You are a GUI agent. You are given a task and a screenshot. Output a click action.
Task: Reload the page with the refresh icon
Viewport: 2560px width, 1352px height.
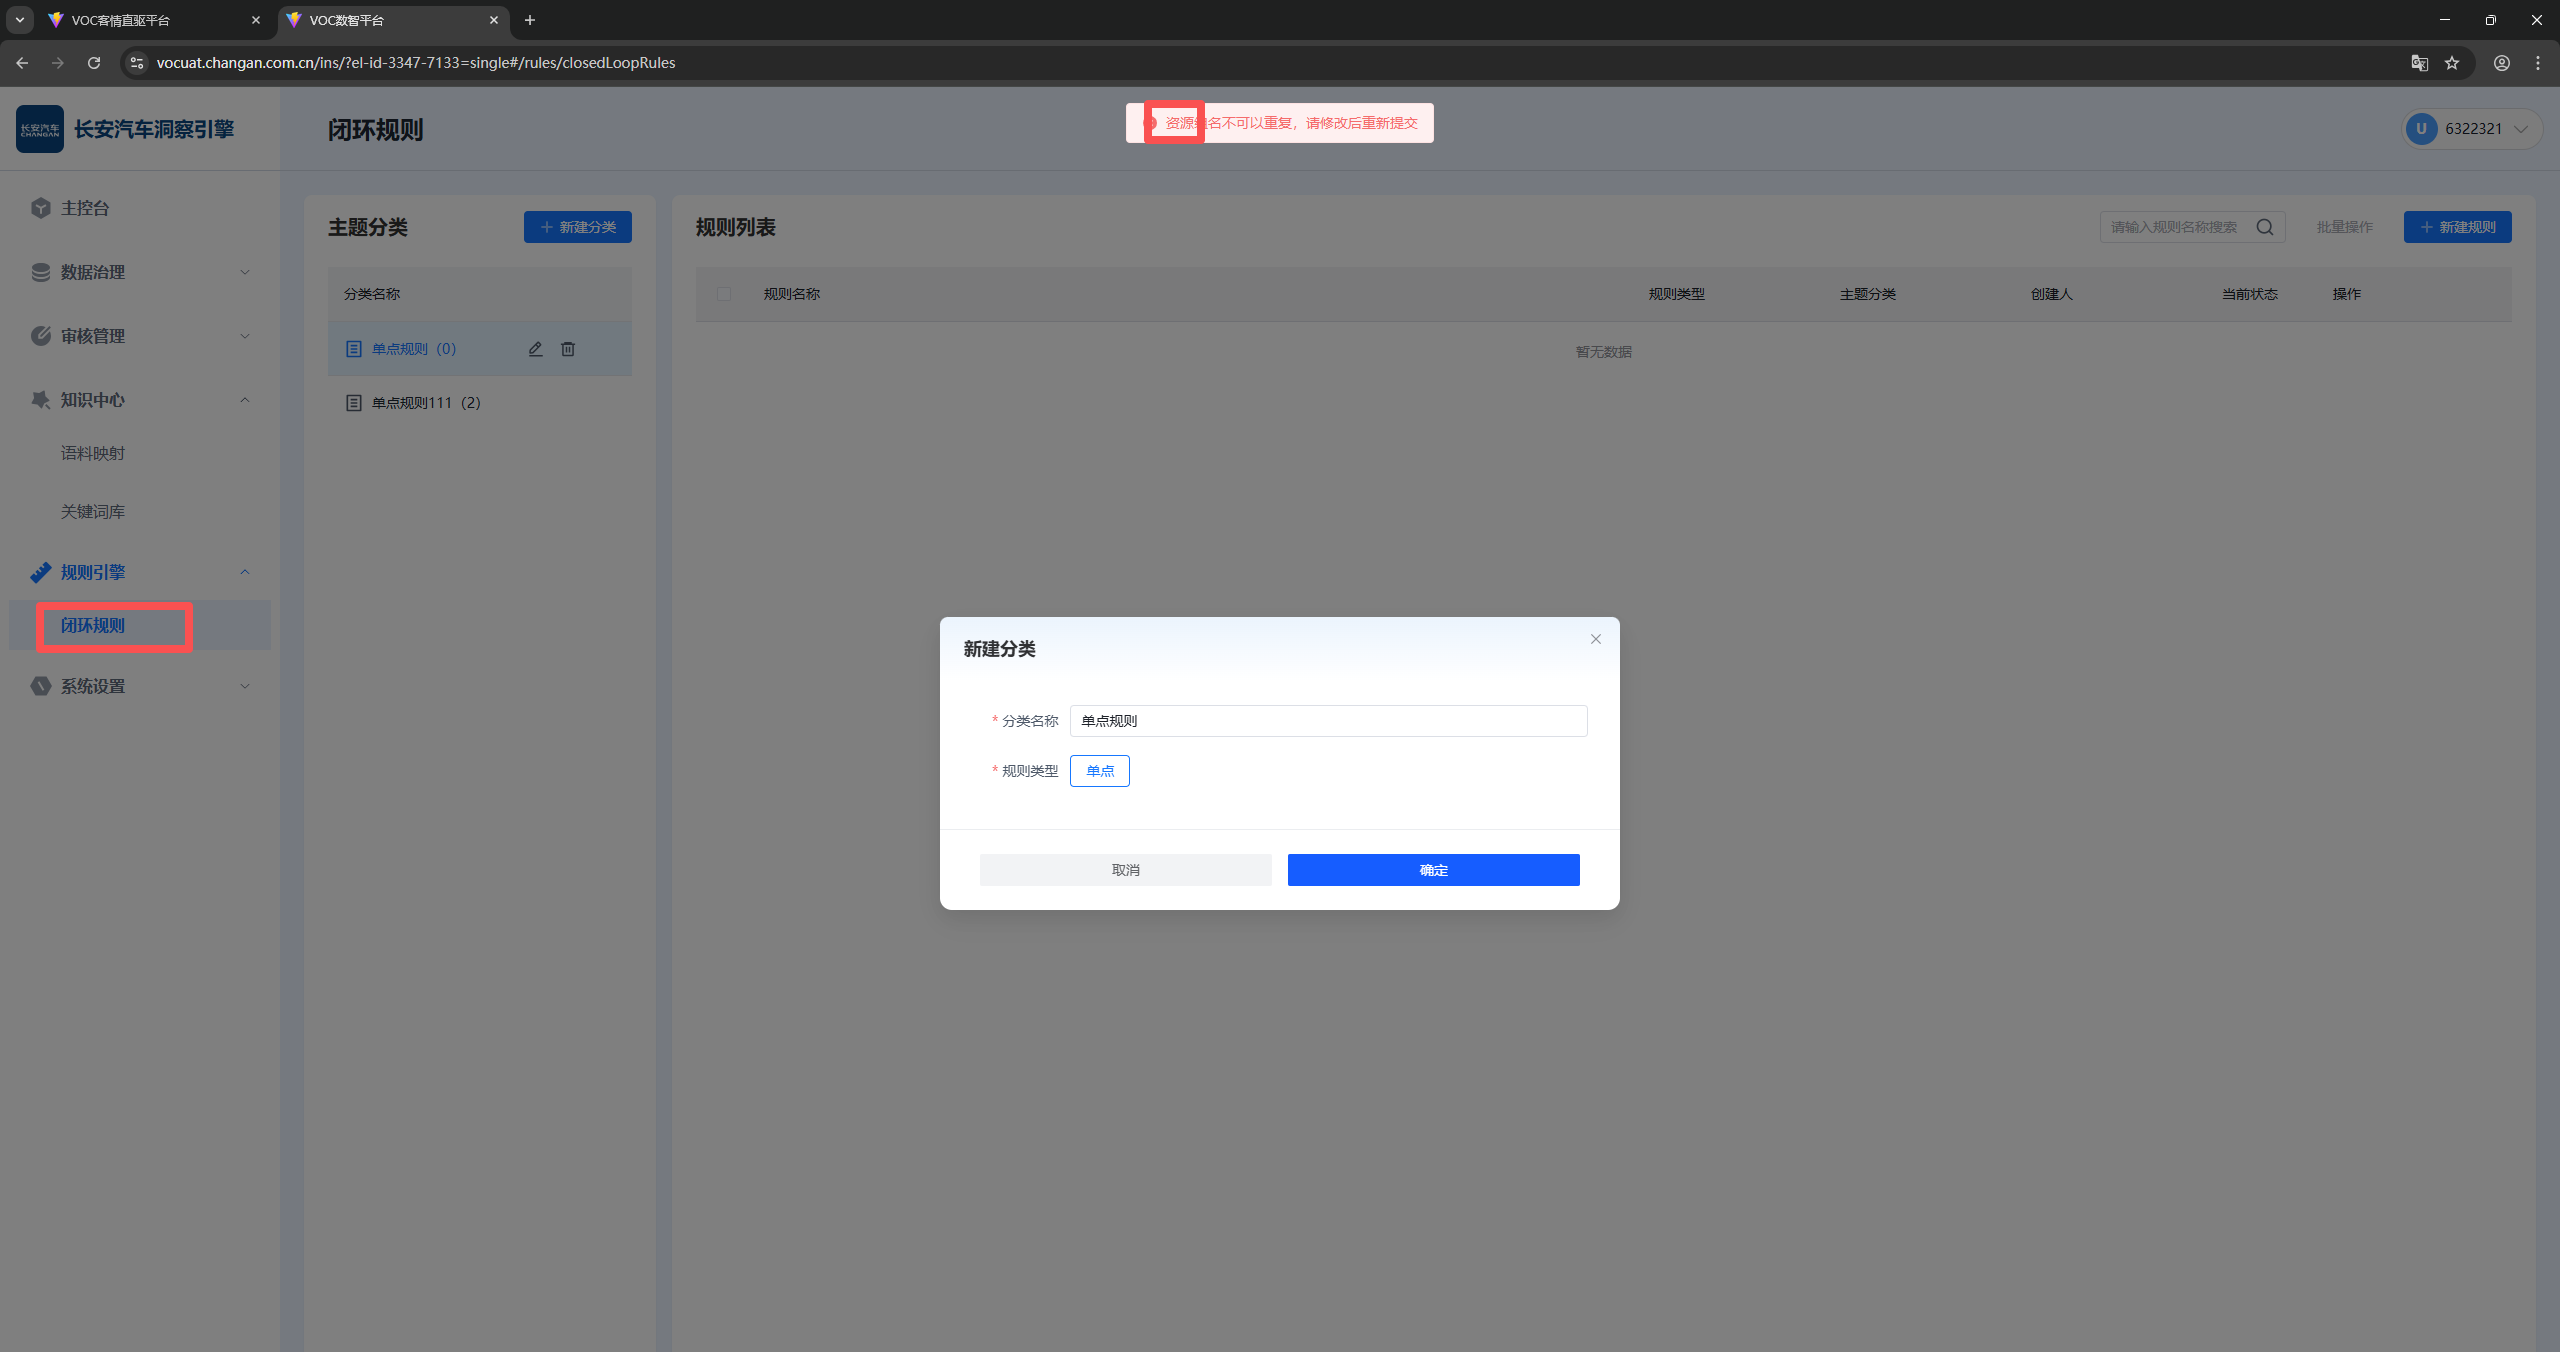[x=94, y=63]
